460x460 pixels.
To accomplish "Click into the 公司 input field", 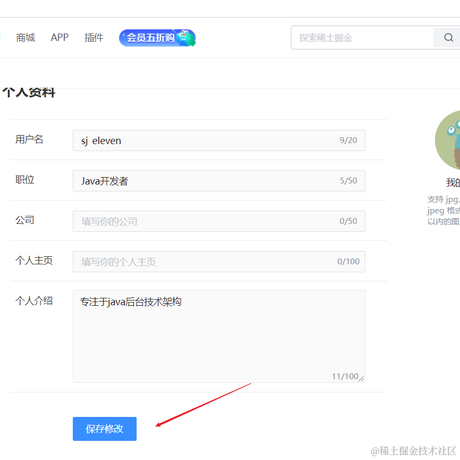I will tap(219, 221).
